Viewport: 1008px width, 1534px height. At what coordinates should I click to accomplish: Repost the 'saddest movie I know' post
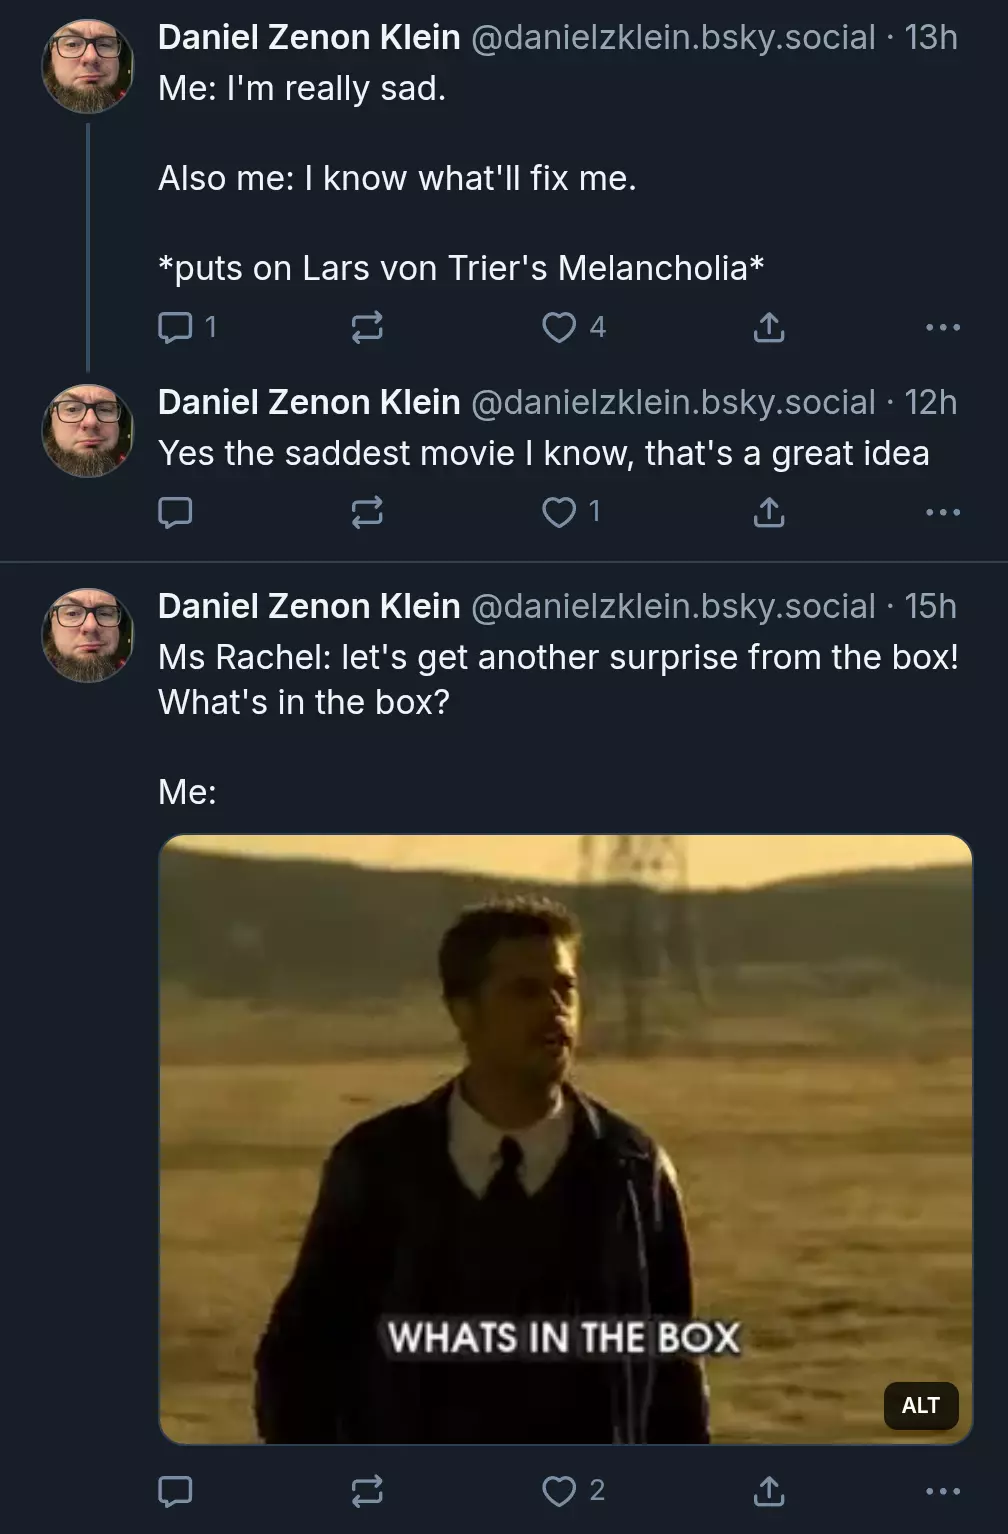367,512
